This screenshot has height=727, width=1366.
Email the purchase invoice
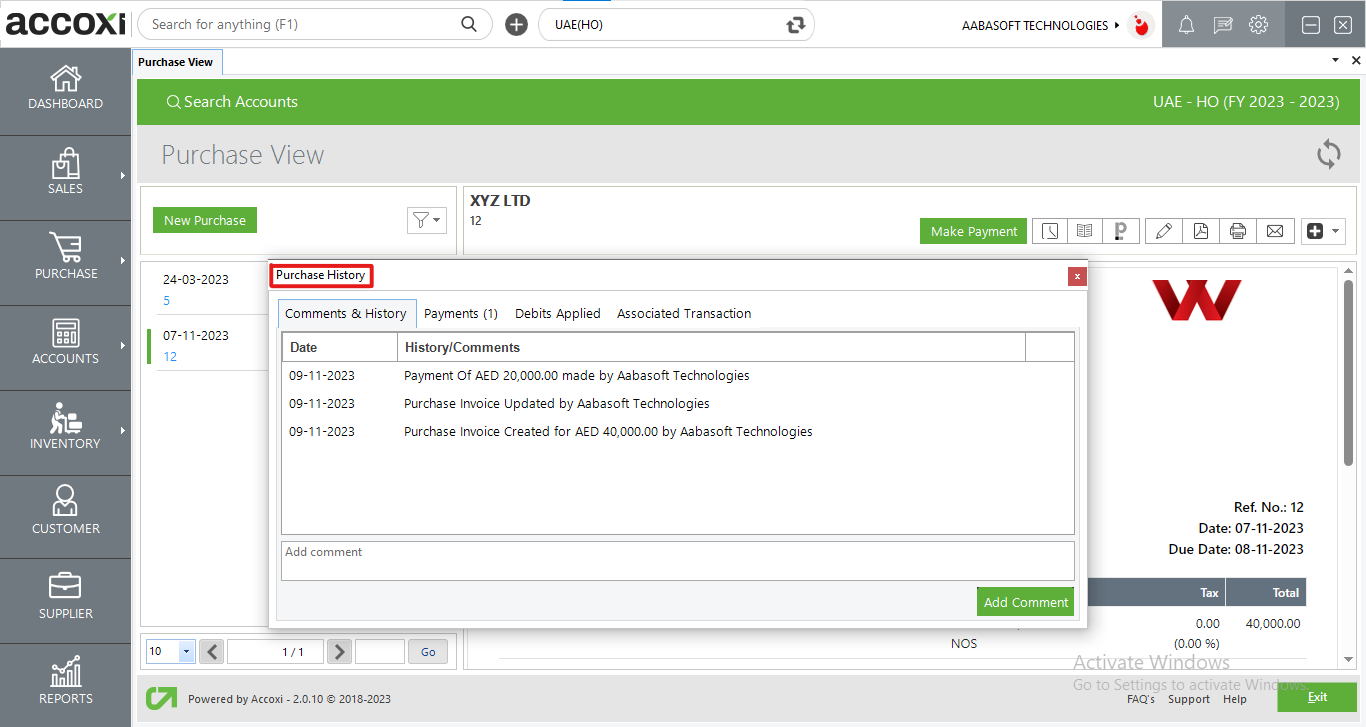[1274, 230]
